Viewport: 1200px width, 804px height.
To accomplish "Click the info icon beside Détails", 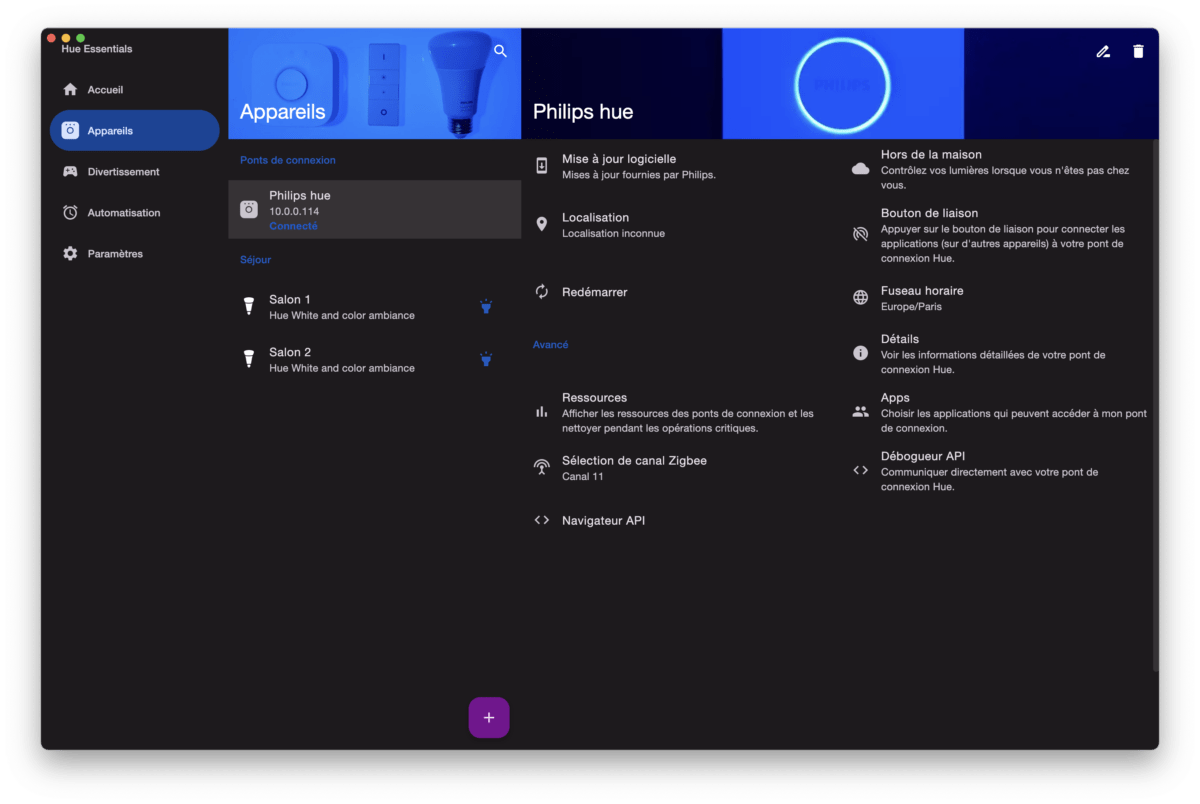I will (x=860, y=353).
